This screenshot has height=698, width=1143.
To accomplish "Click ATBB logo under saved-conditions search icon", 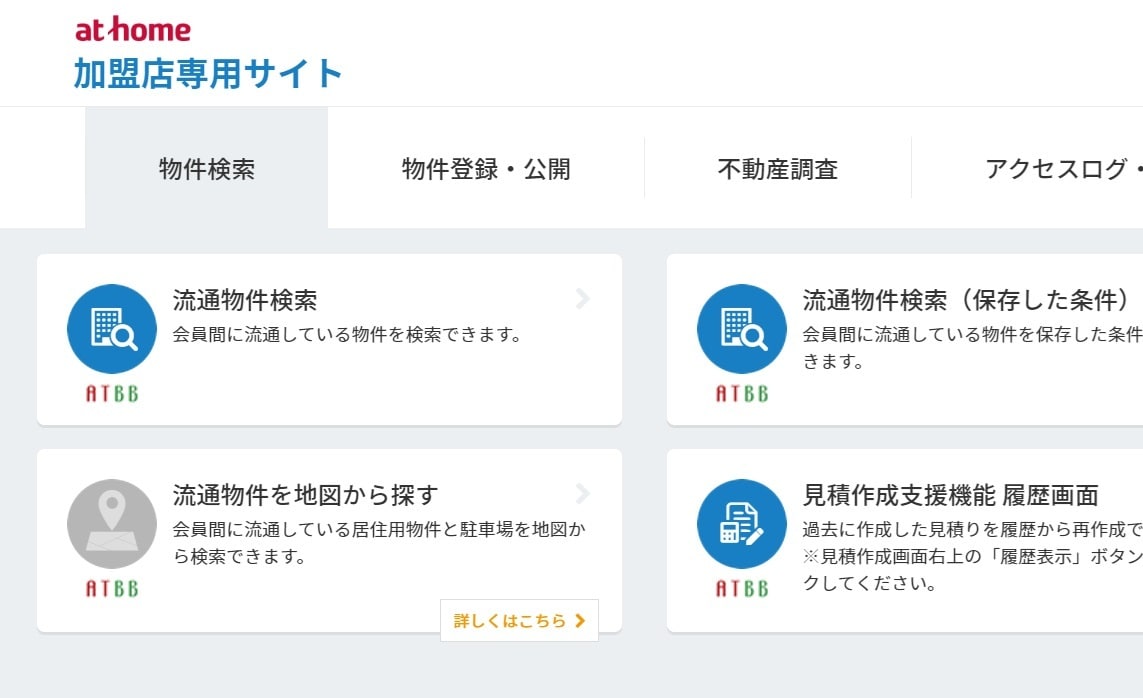I will pos(741,394).
